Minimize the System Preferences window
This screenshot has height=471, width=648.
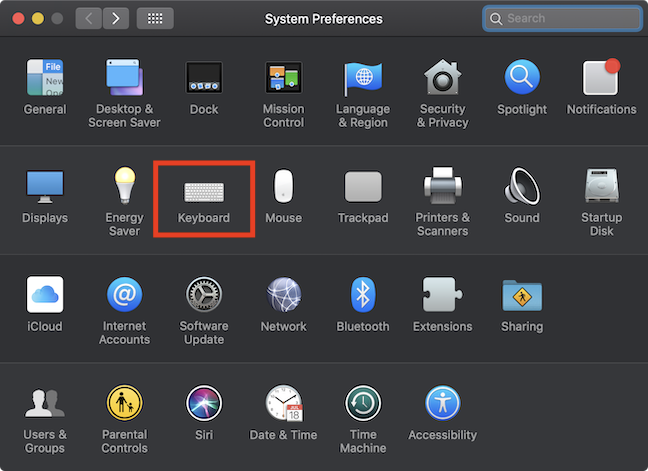(38, 19)
